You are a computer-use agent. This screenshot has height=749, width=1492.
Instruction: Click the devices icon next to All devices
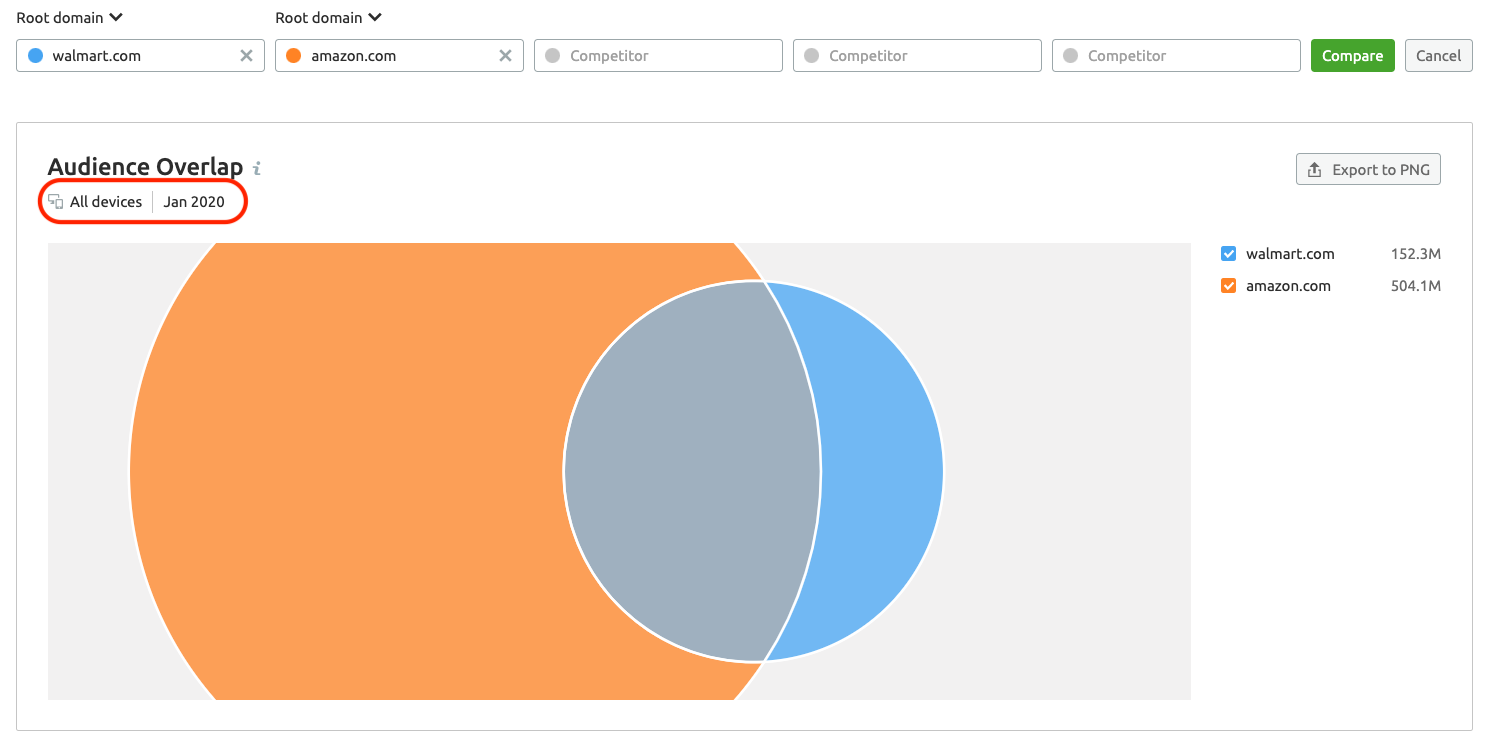[x=56, y=202]
